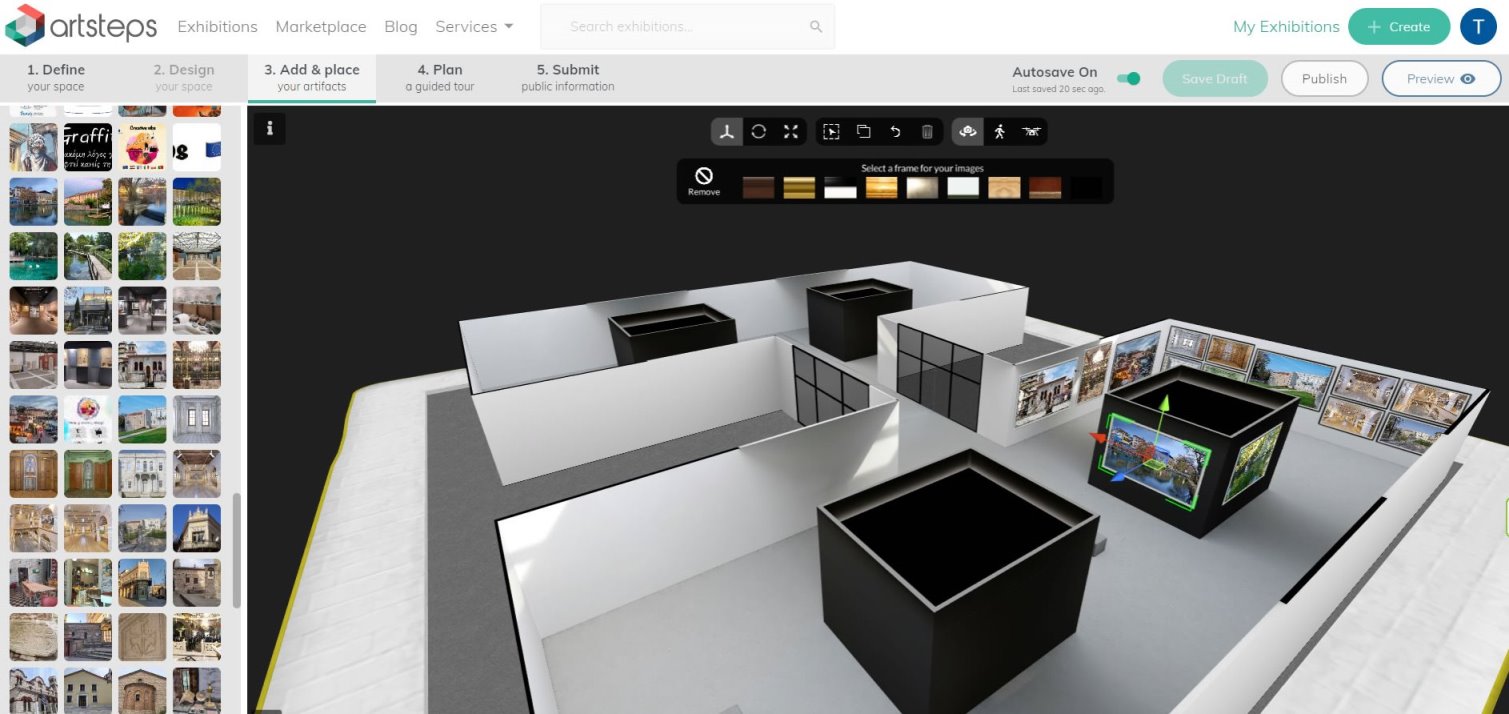
Task: Click the undo arrow icon
Action: (895, 132)
